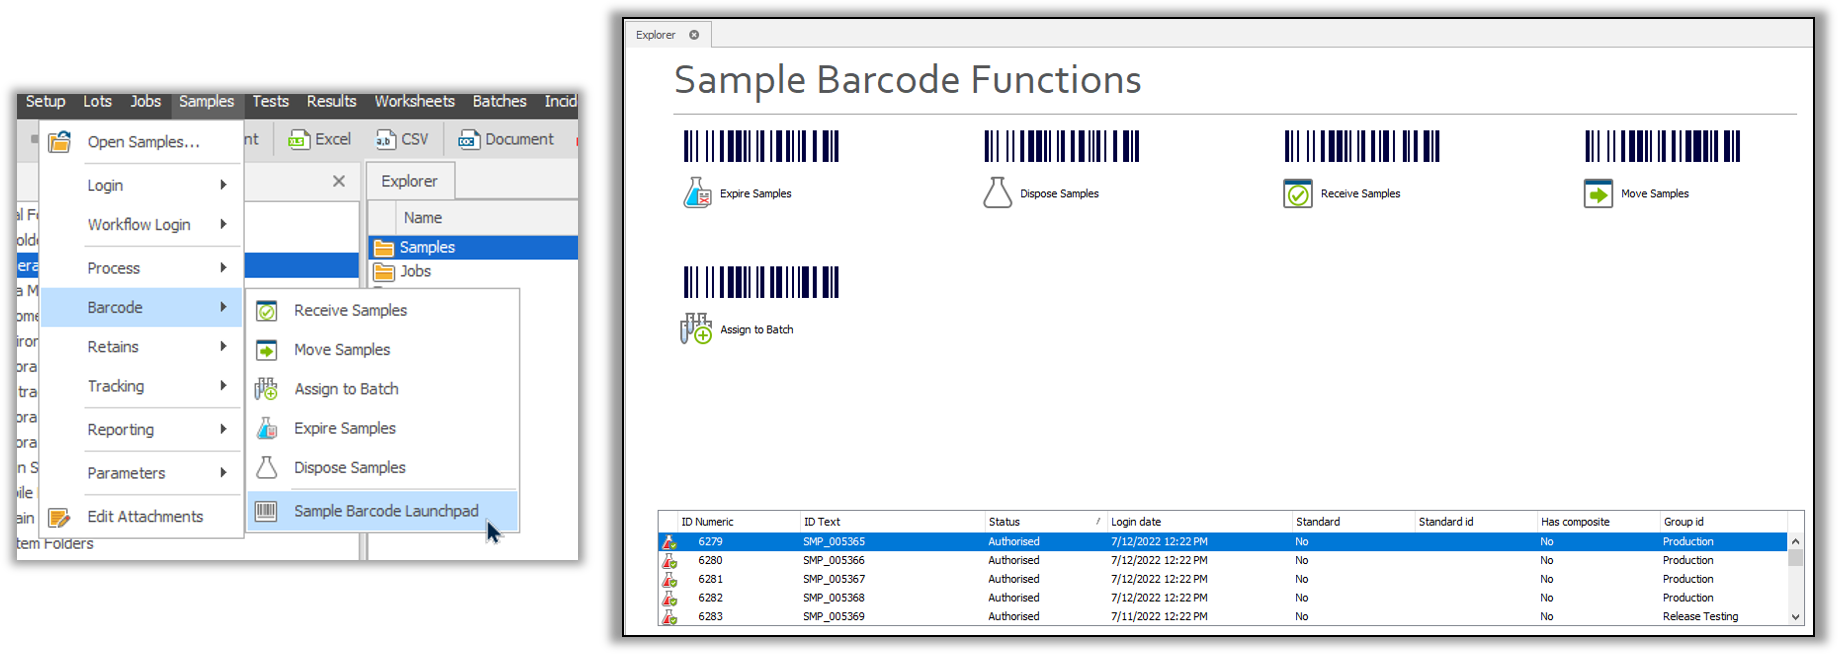The image size is (1838, 654).
Task: Sort by Status column header
Action: click(1004, 522)
